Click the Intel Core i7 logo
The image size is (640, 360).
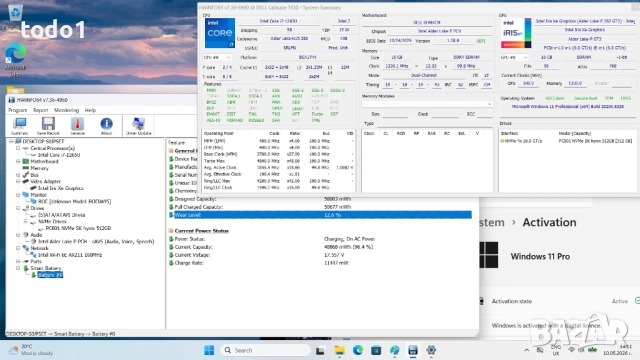click(220, 33)
